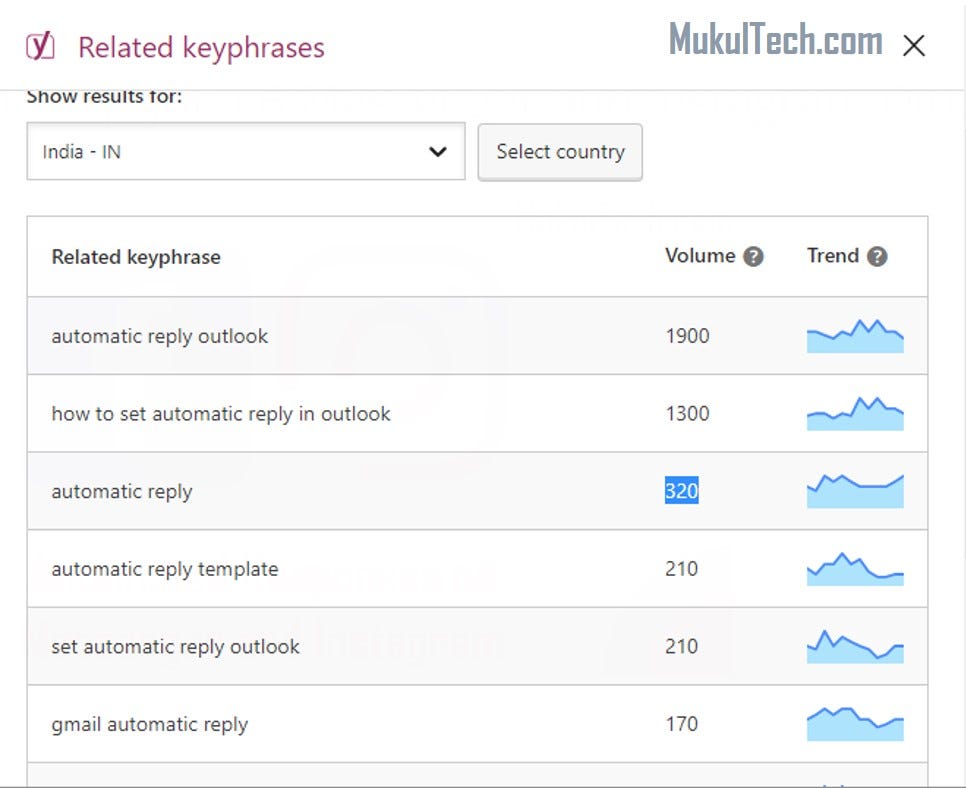Open the Volume help question icon
Screen dimensions: 966x788
click(753, 256)
